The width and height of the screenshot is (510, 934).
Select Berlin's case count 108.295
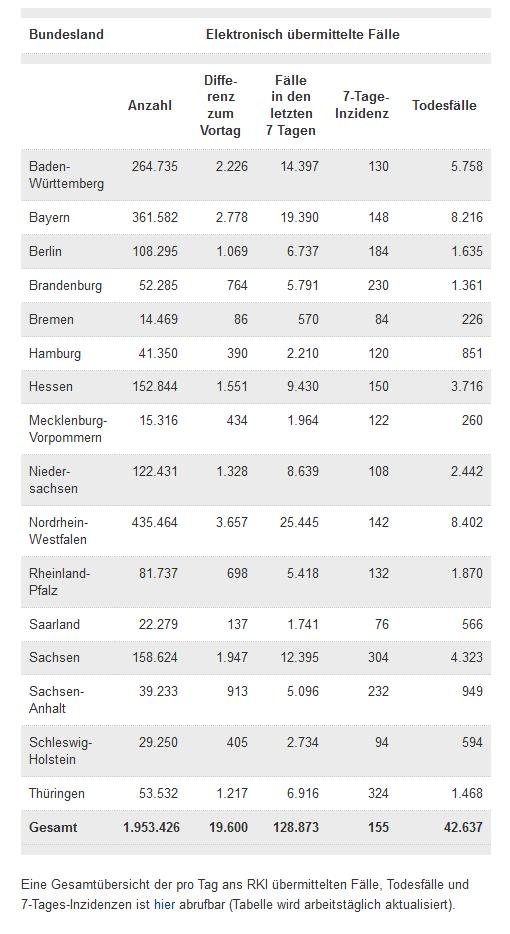(x=155, y=251)
